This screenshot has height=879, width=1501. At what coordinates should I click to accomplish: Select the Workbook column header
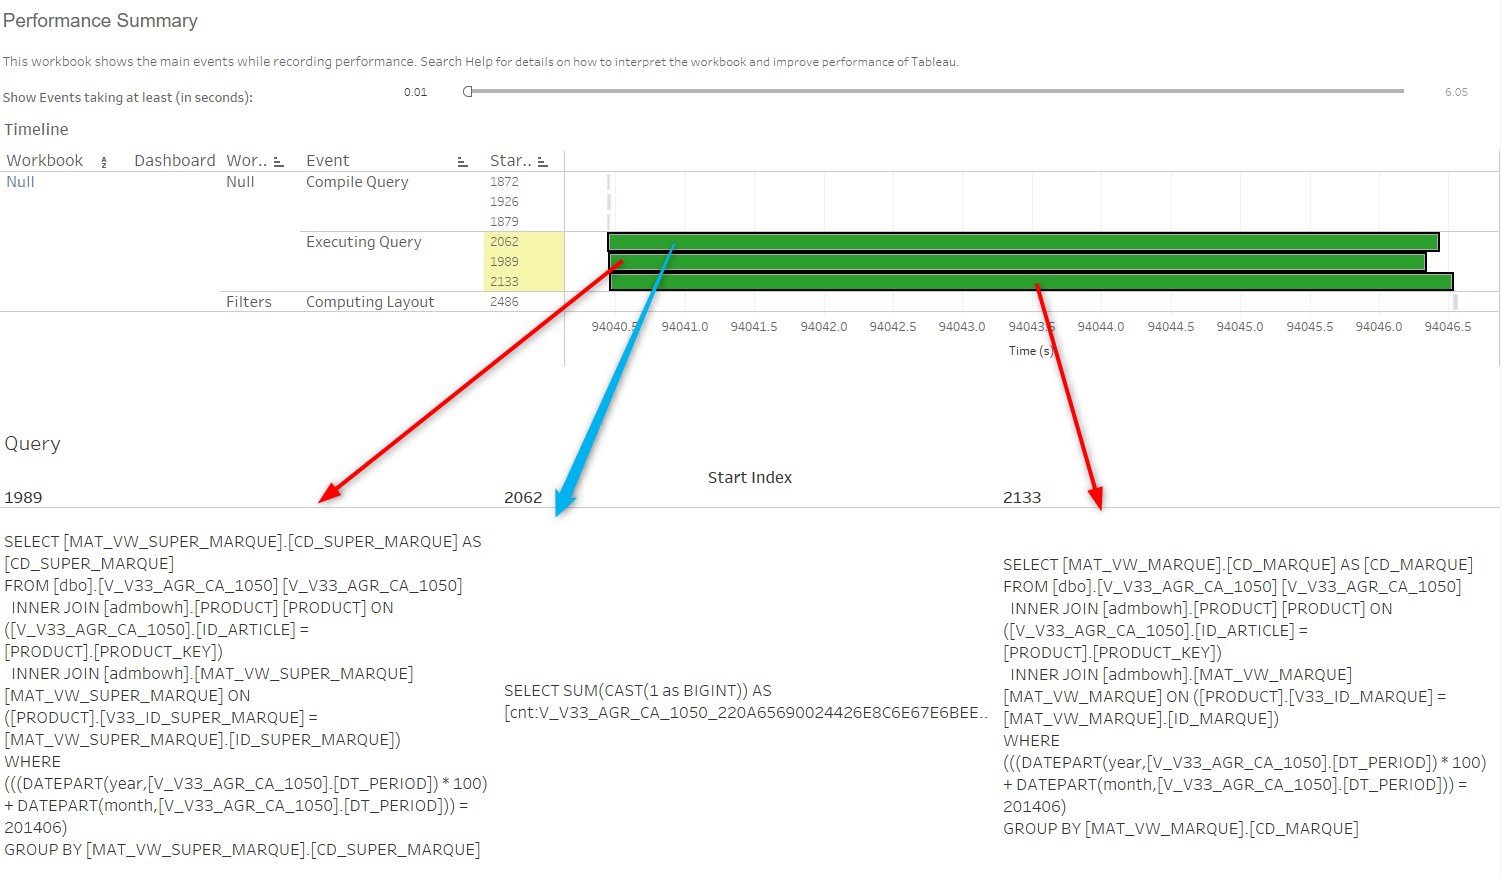(45, 161)
